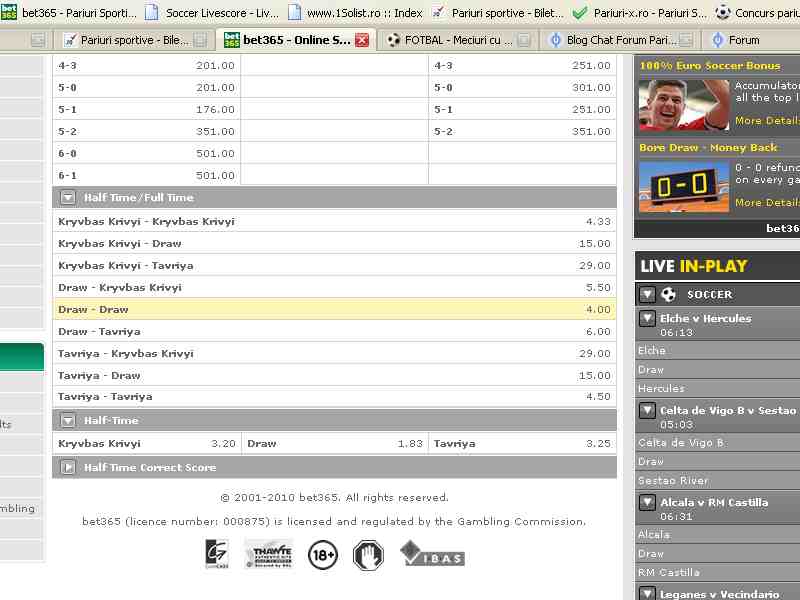
Task: Select Kryvbas Krivyi - Kryvbas Krivyi at 4.33
Action: coord(334,221)
